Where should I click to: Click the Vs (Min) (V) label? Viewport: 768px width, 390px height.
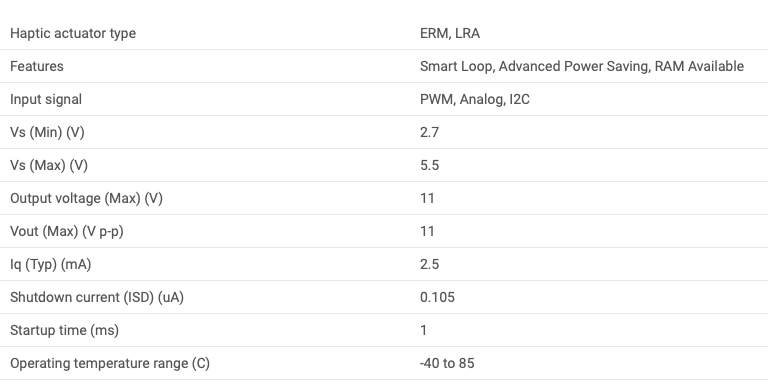[x=48, y=132]
